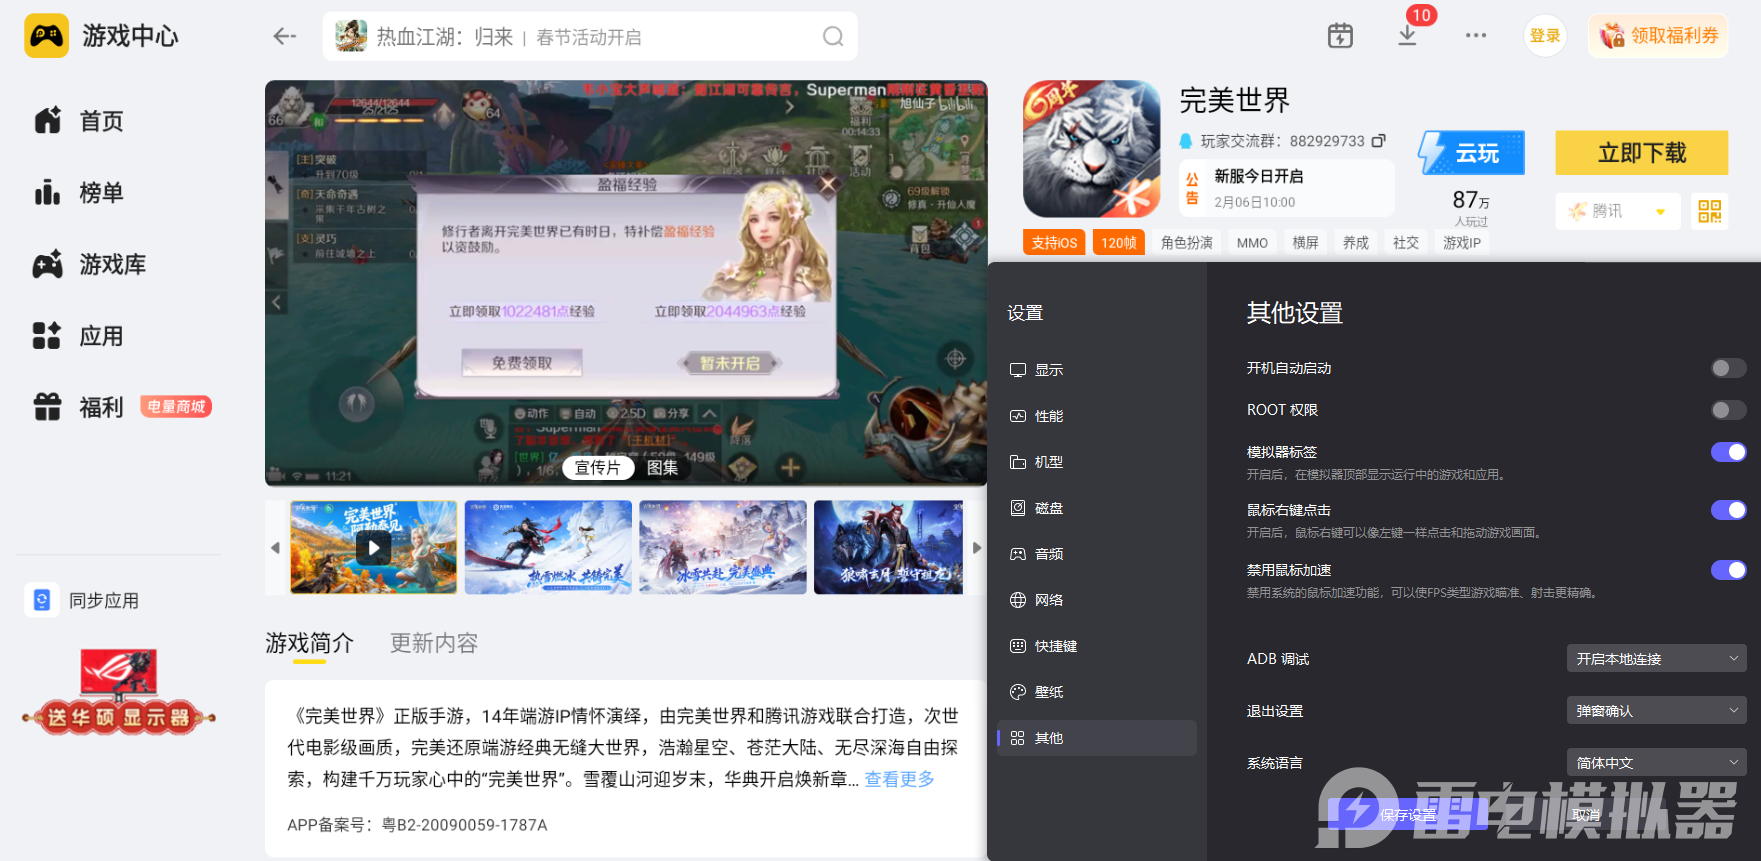
Task: Click the 送华硕显示器 promo banner
Action: pyautogui.click(x=119, y=692)
